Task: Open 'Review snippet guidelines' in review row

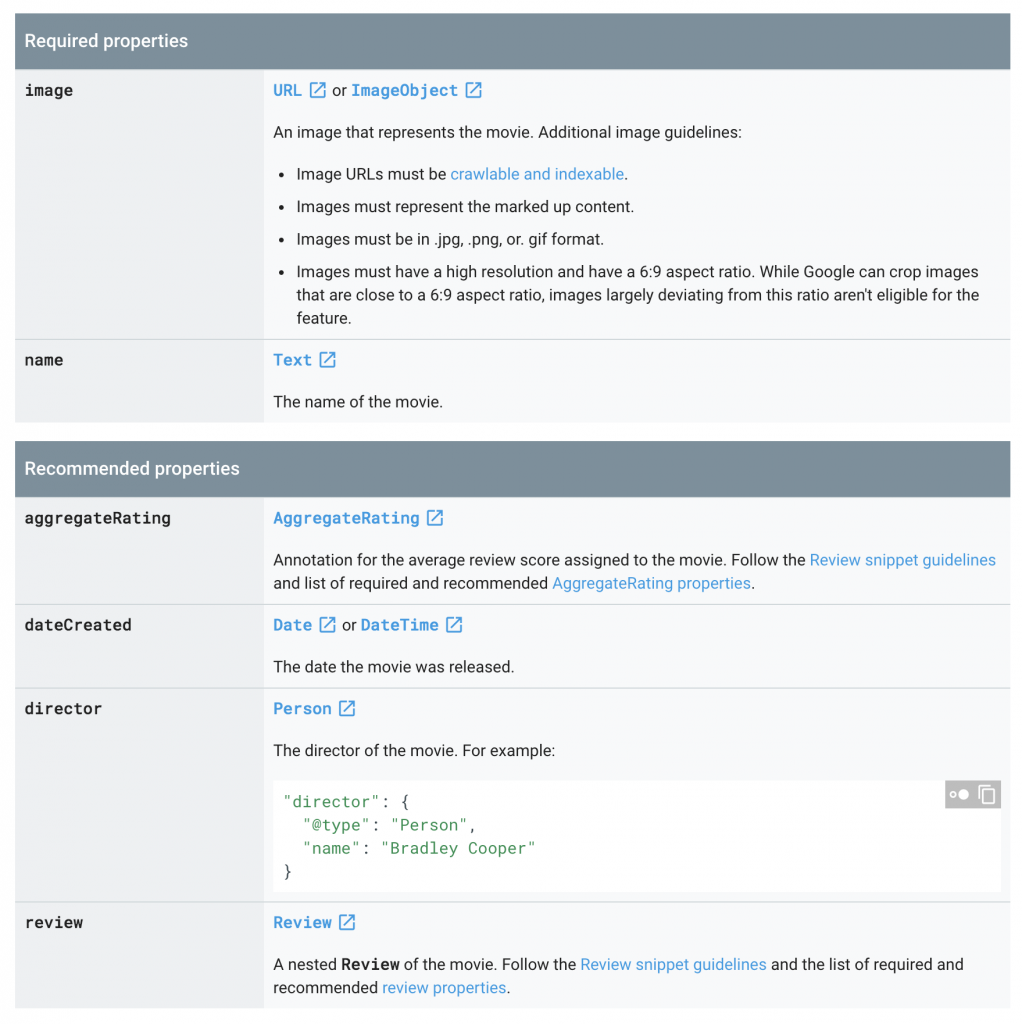Action: click(x=673, y=965)
